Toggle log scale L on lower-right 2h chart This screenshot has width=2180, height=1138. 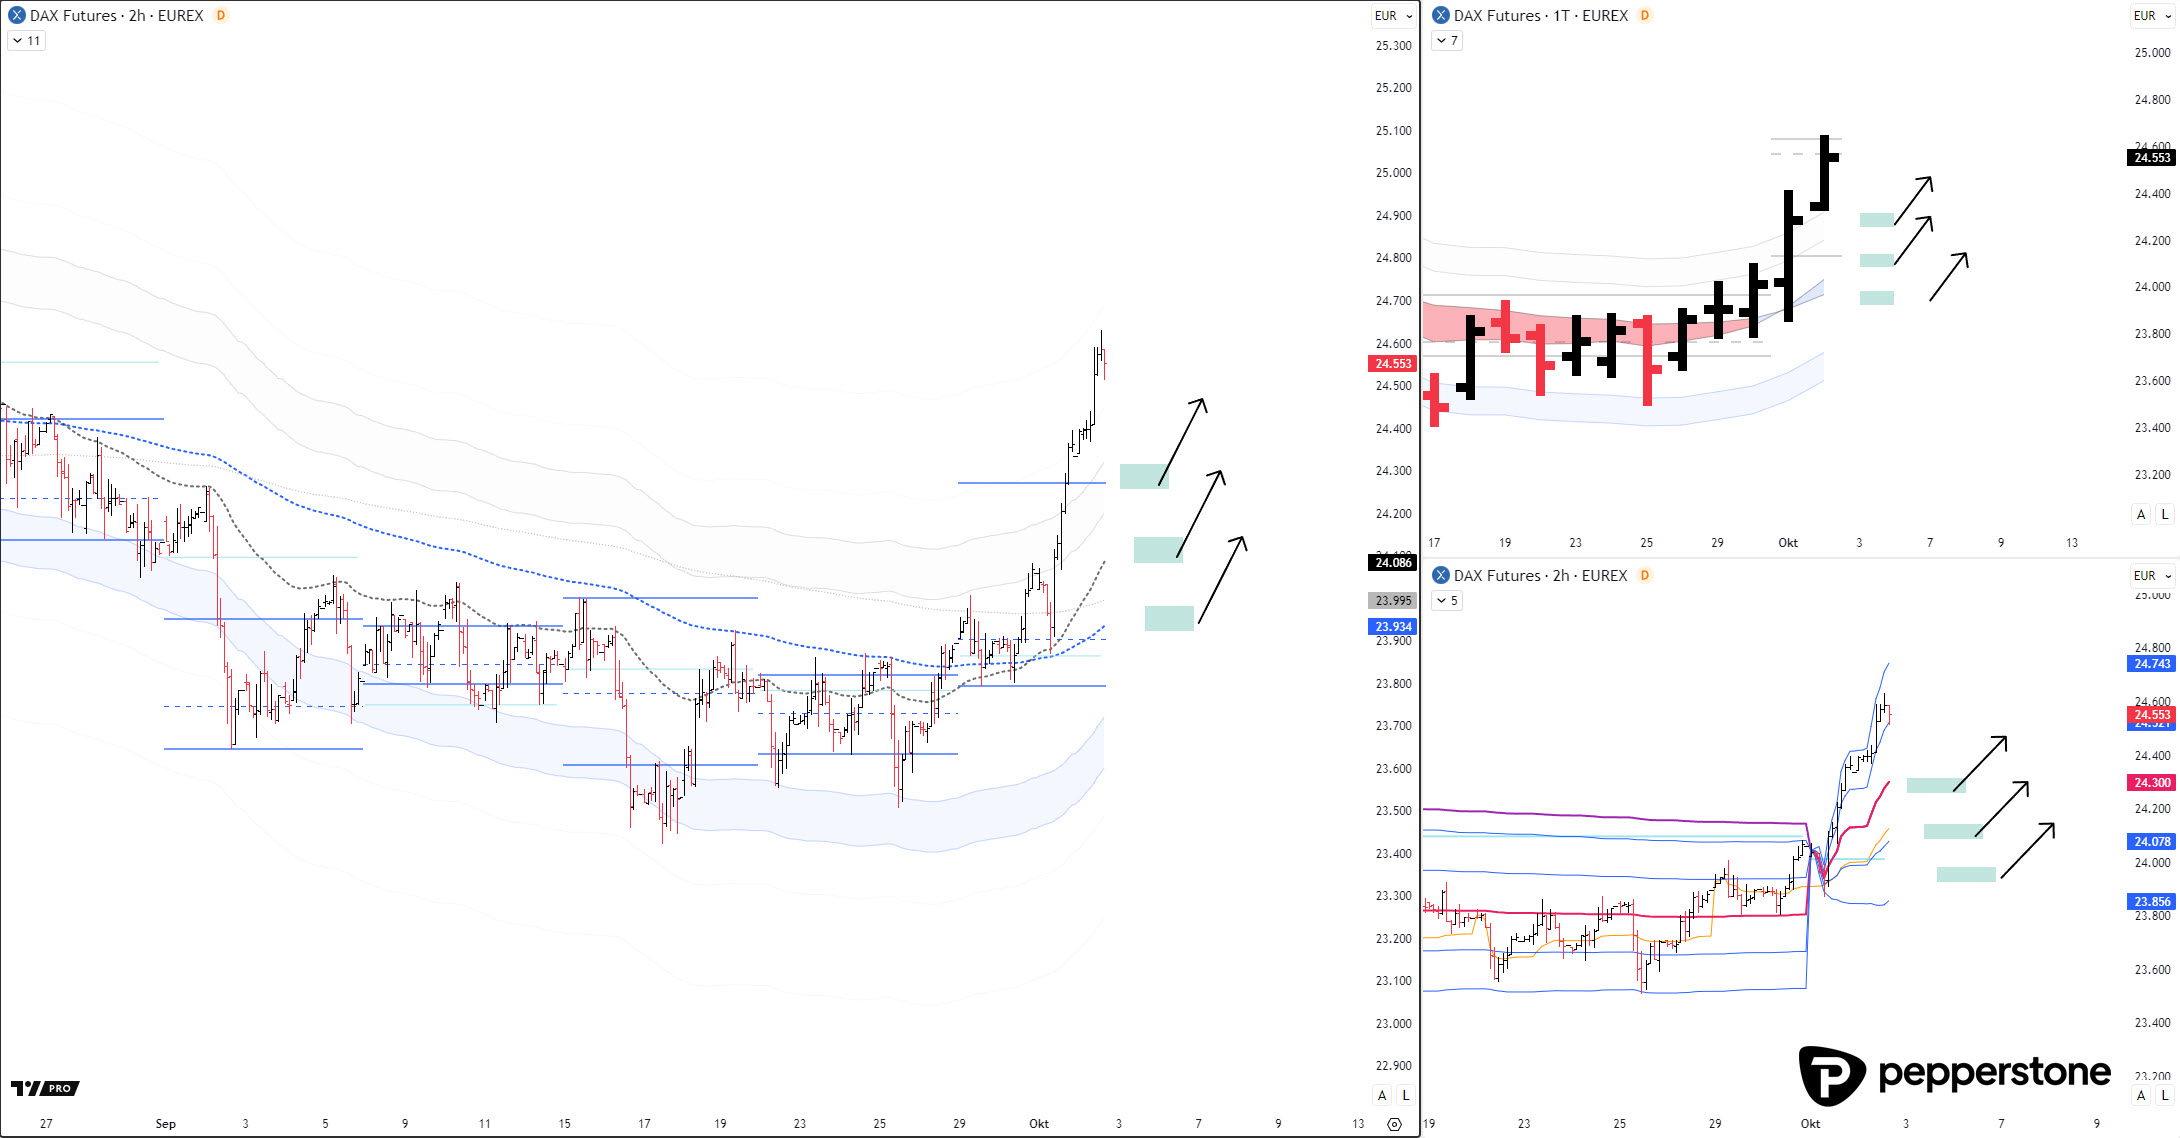pos(2165,1095)
